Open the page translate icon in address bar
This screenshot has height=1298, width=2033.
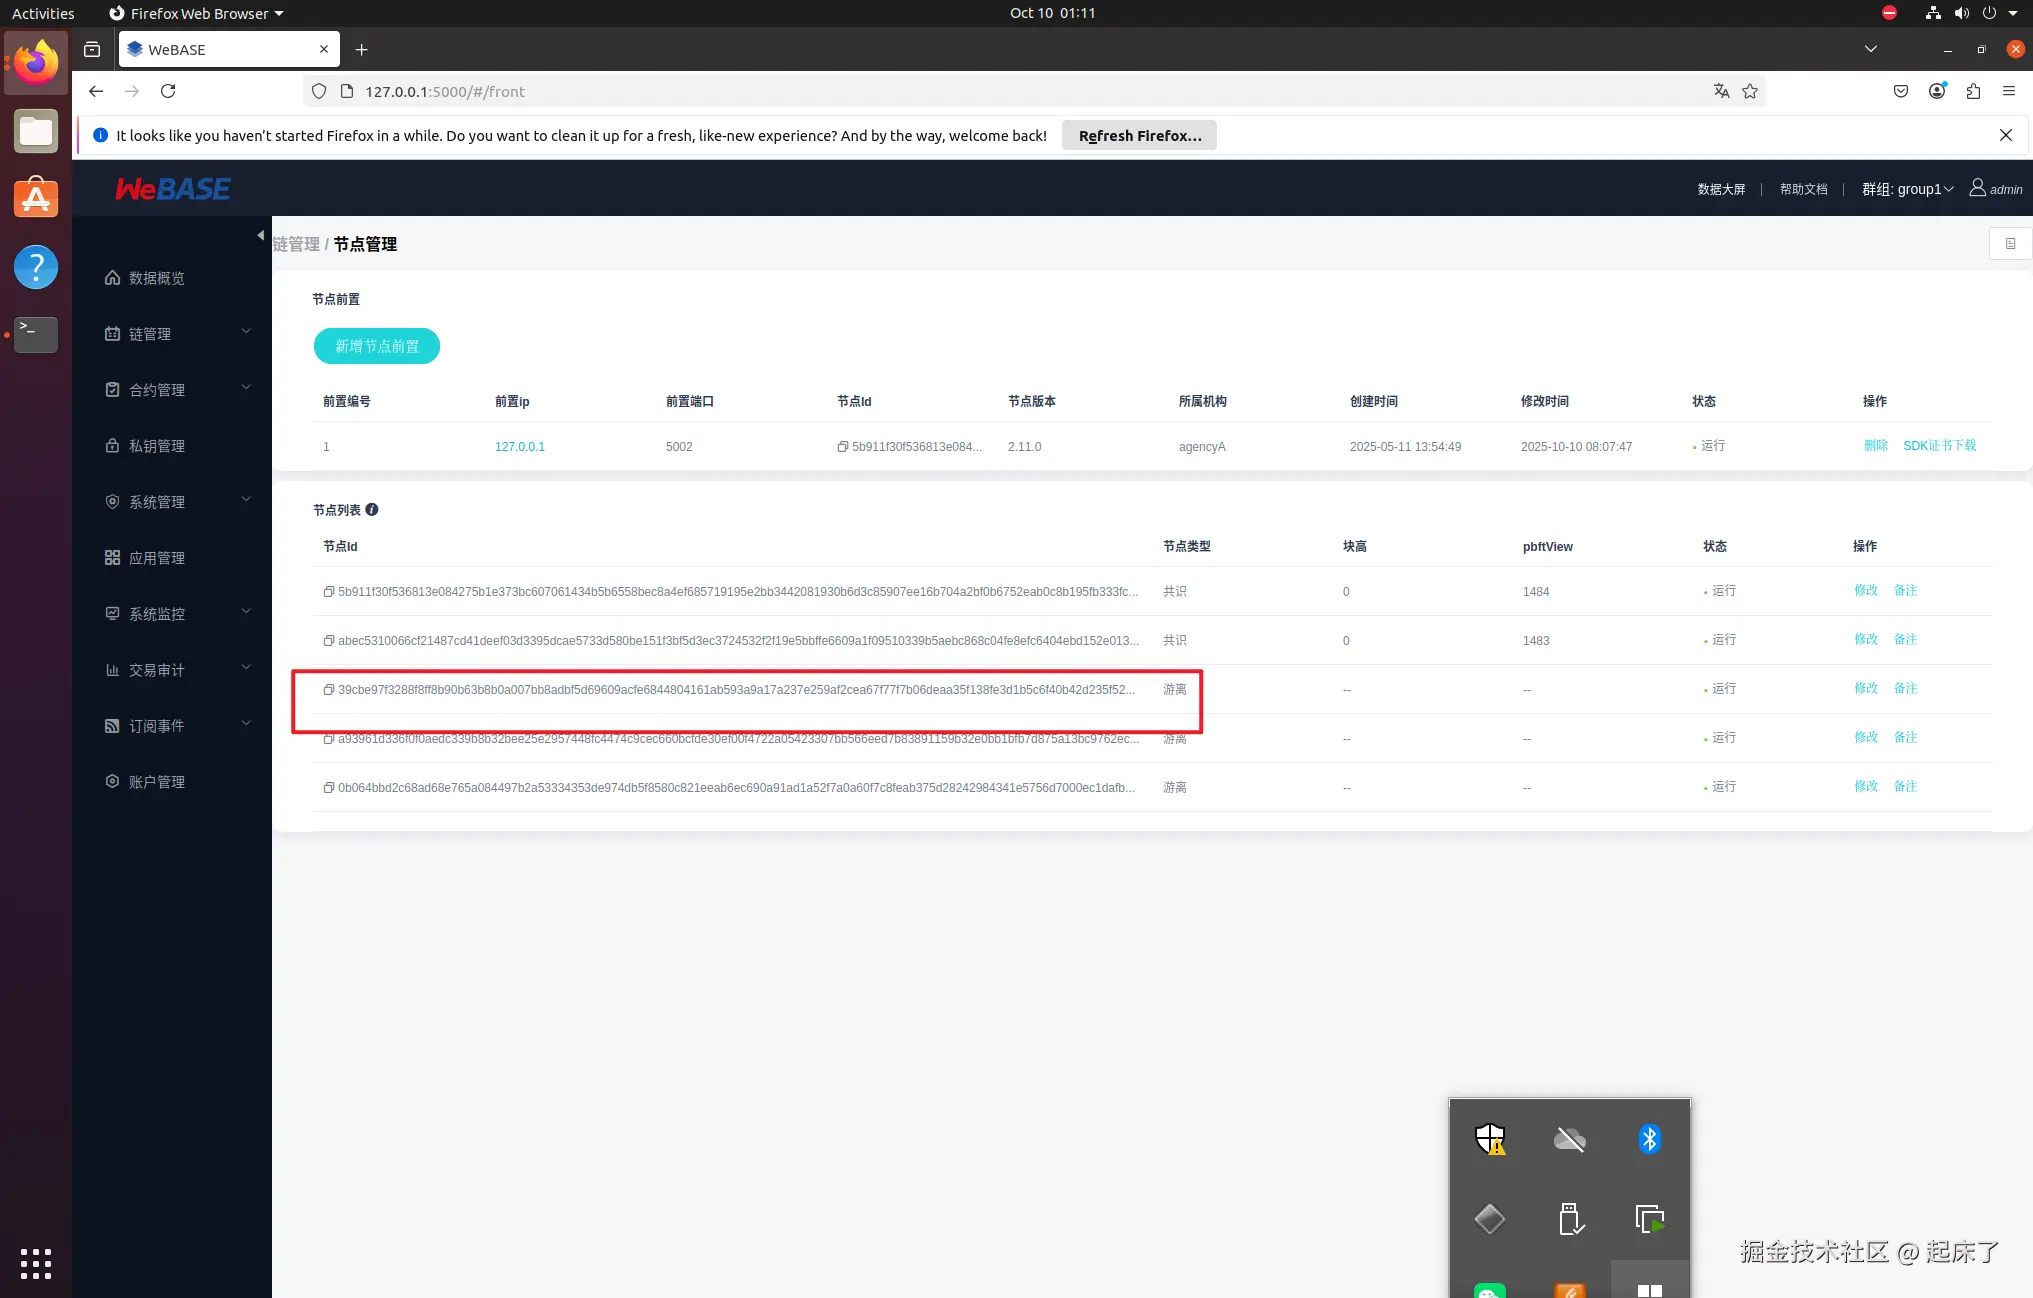1721,91
